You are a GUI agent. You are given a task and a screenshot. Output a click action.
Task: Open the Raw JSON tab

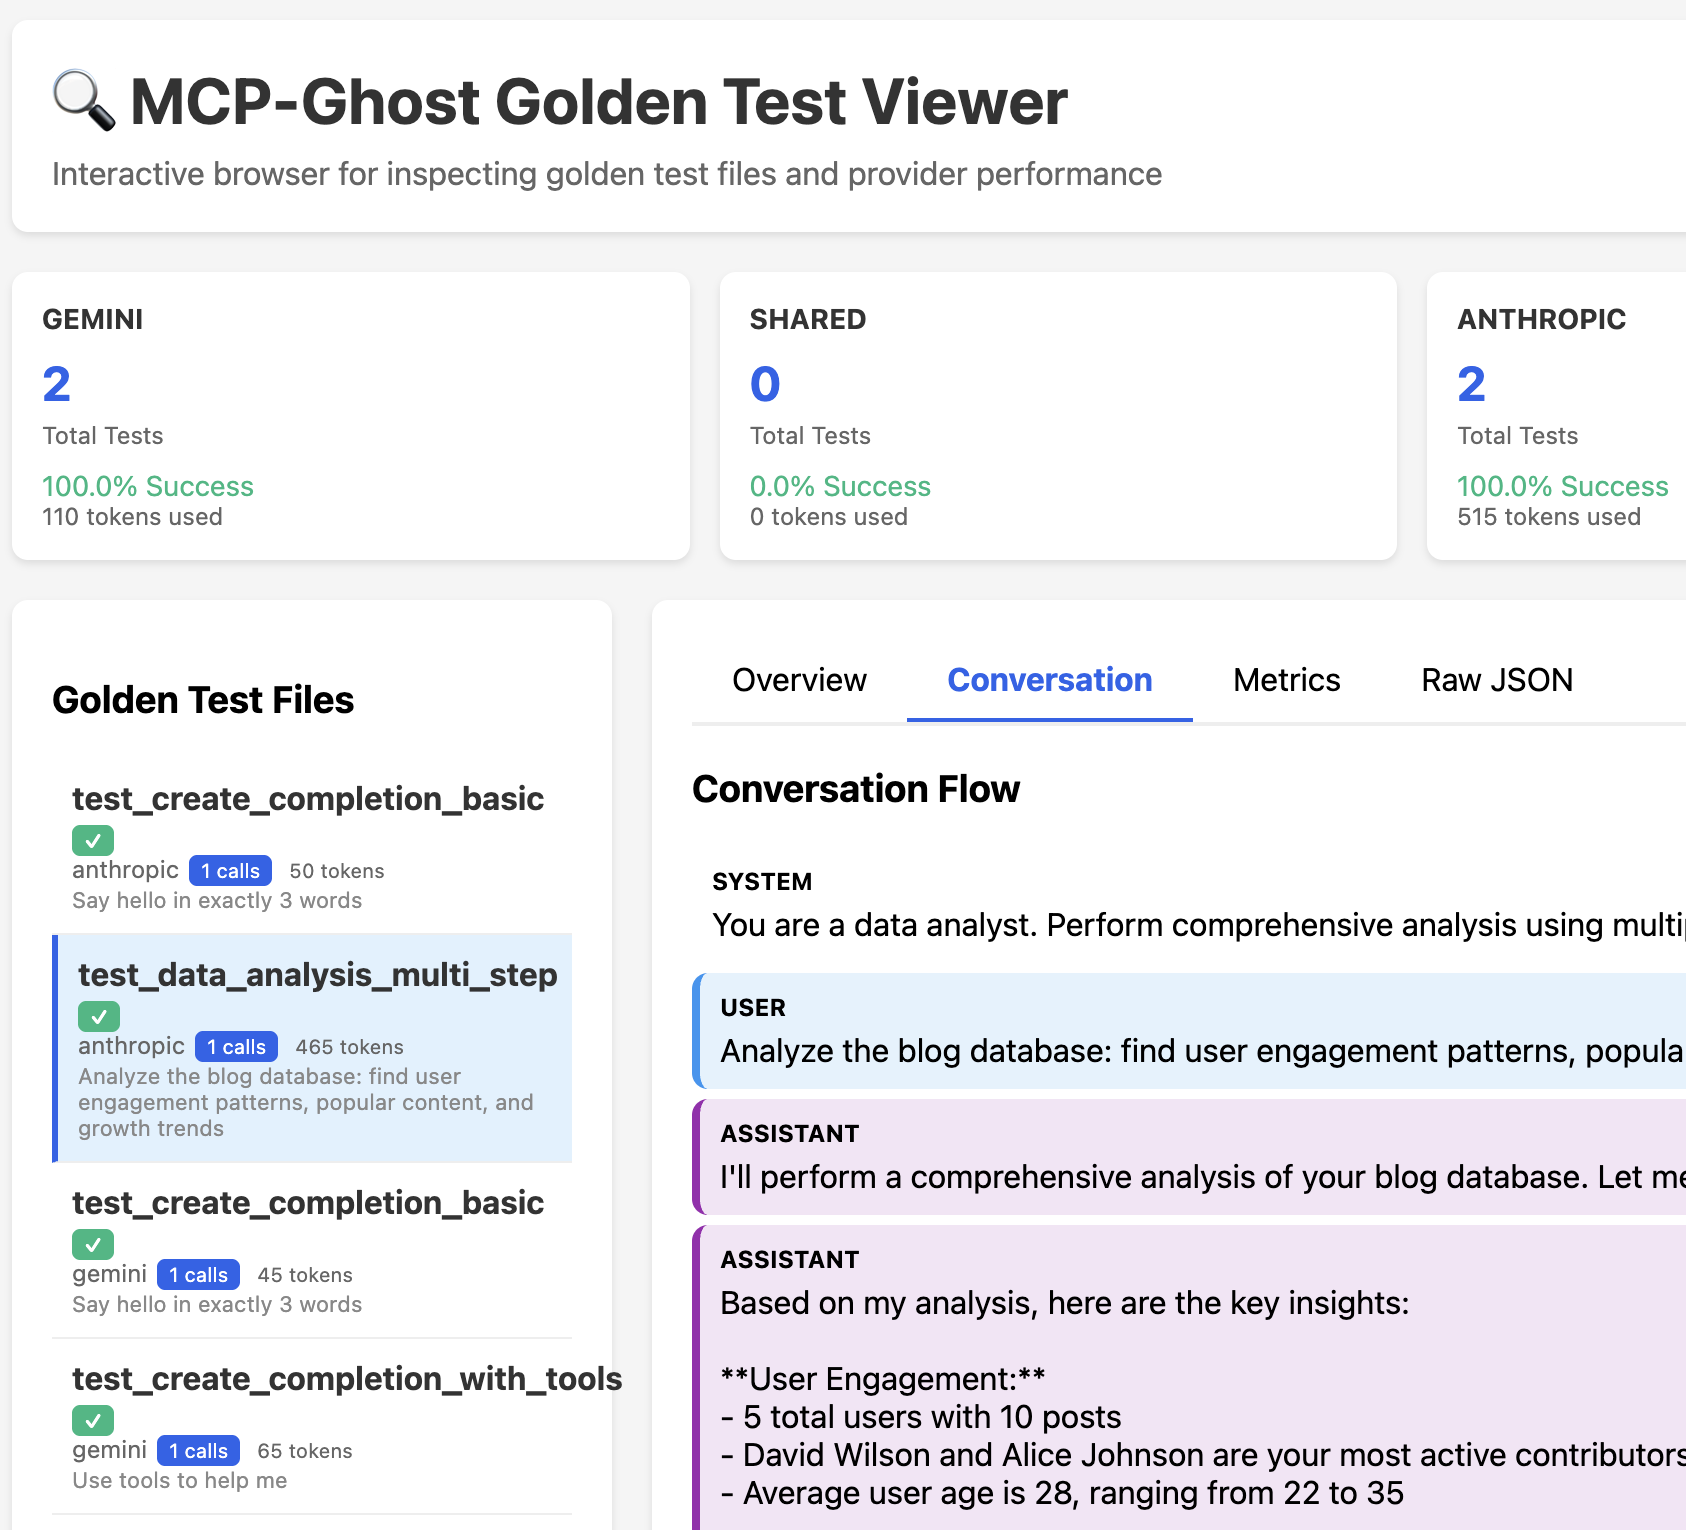point(1496,680)
